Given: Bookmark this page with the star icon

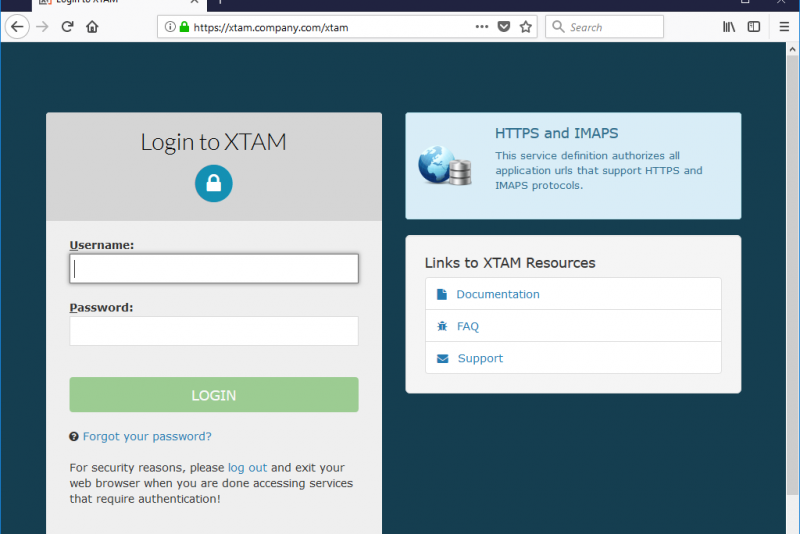Looking at the screenshot, I should pyautogui.click(x=526, y=27).
